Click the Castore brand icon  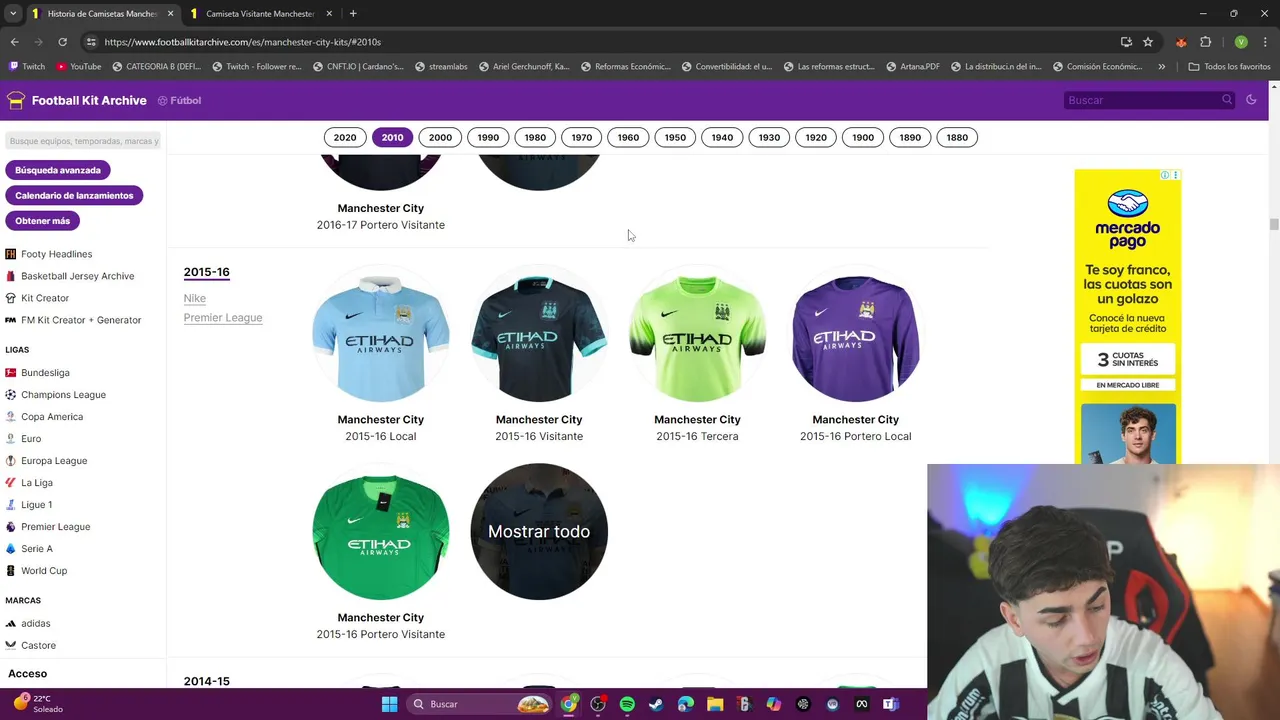coord(11,645)
